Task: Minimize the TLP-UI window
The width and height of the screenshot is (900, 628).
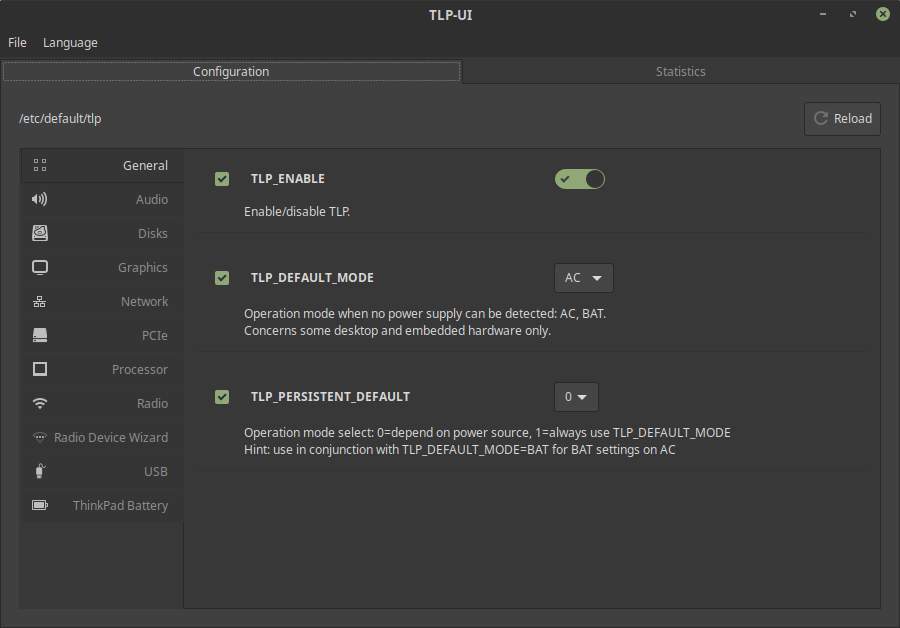Action: [823, 14]
